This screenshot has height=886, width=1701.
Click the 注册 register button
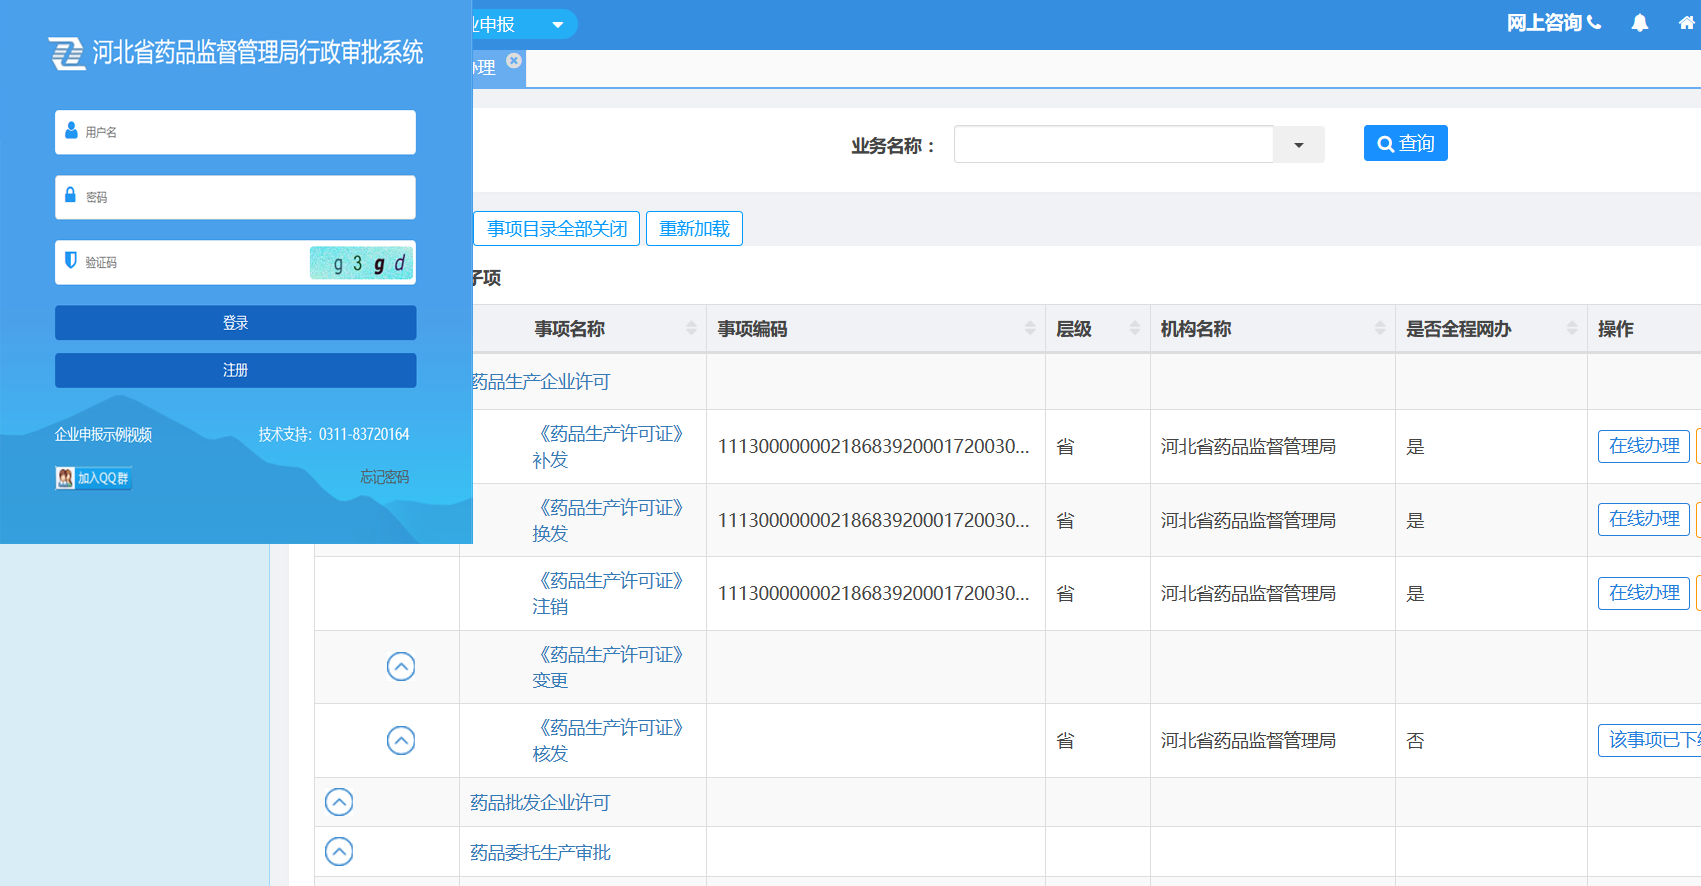pyautogui.click(x=235, y=370)
